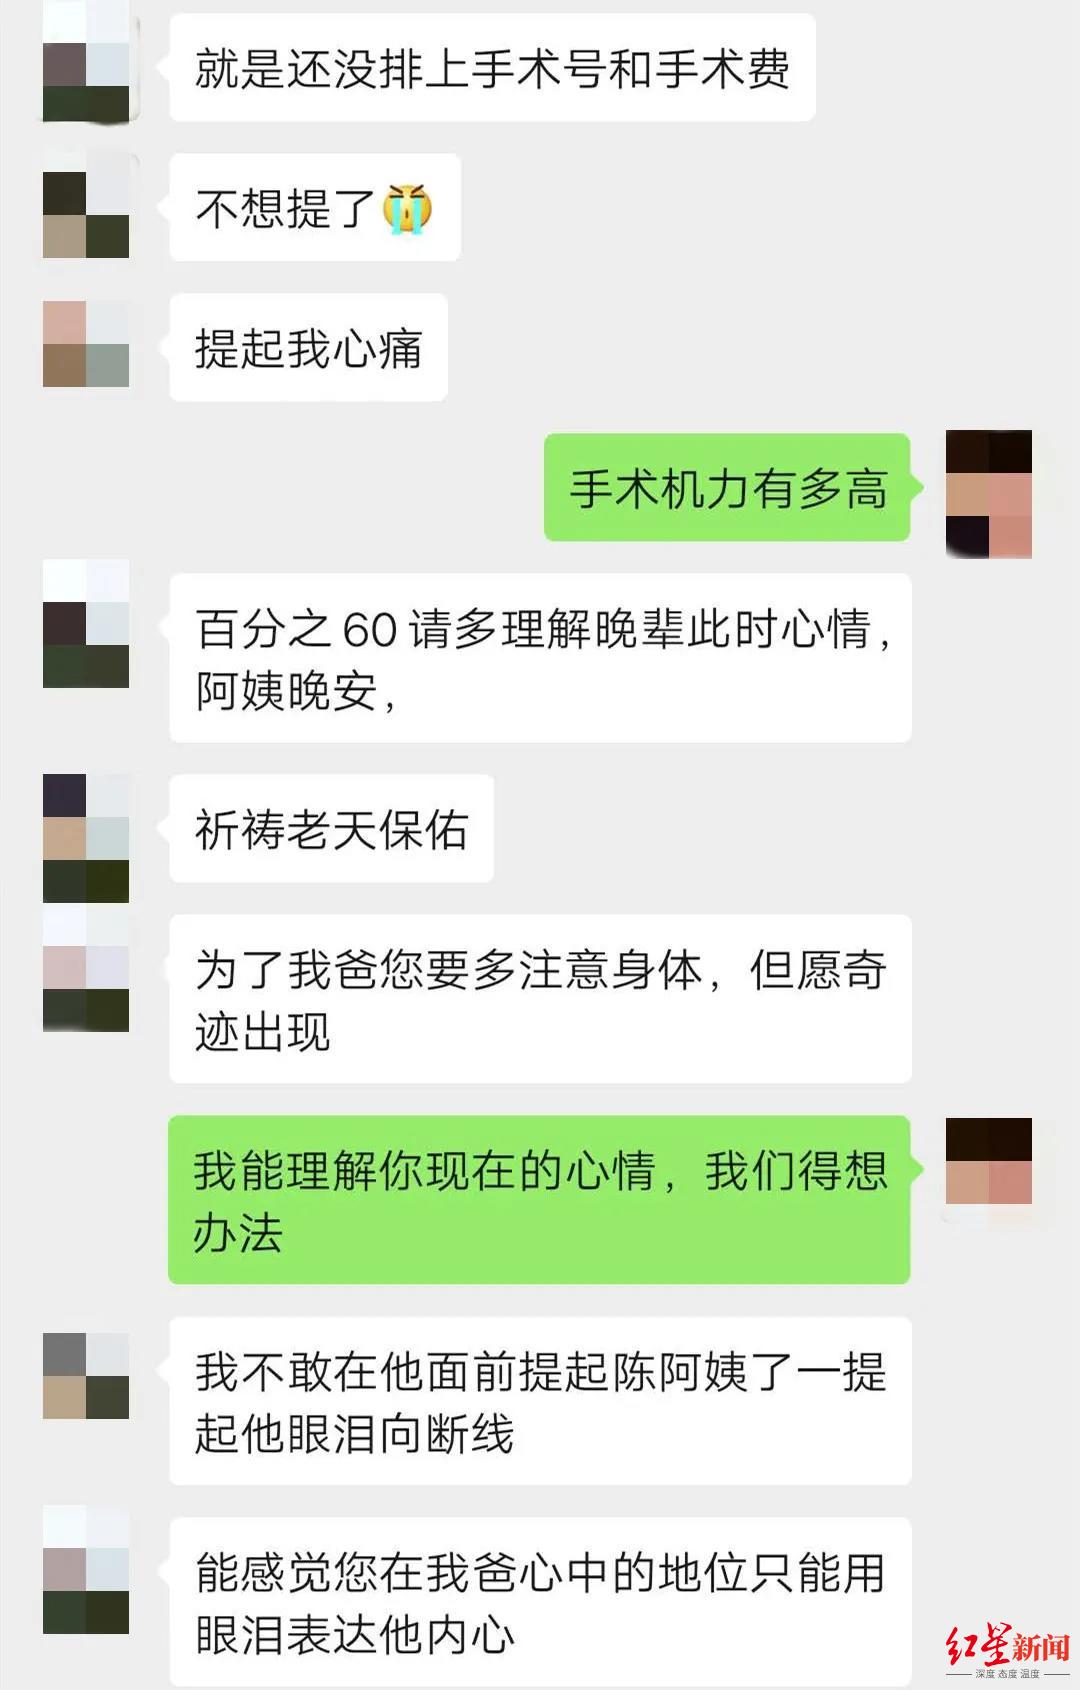Image resolution: width=1080 pixels, height=1690 pixels.
Task: Tap avatar beside '我不敢在他面前提起' message
Action: 86,1376
